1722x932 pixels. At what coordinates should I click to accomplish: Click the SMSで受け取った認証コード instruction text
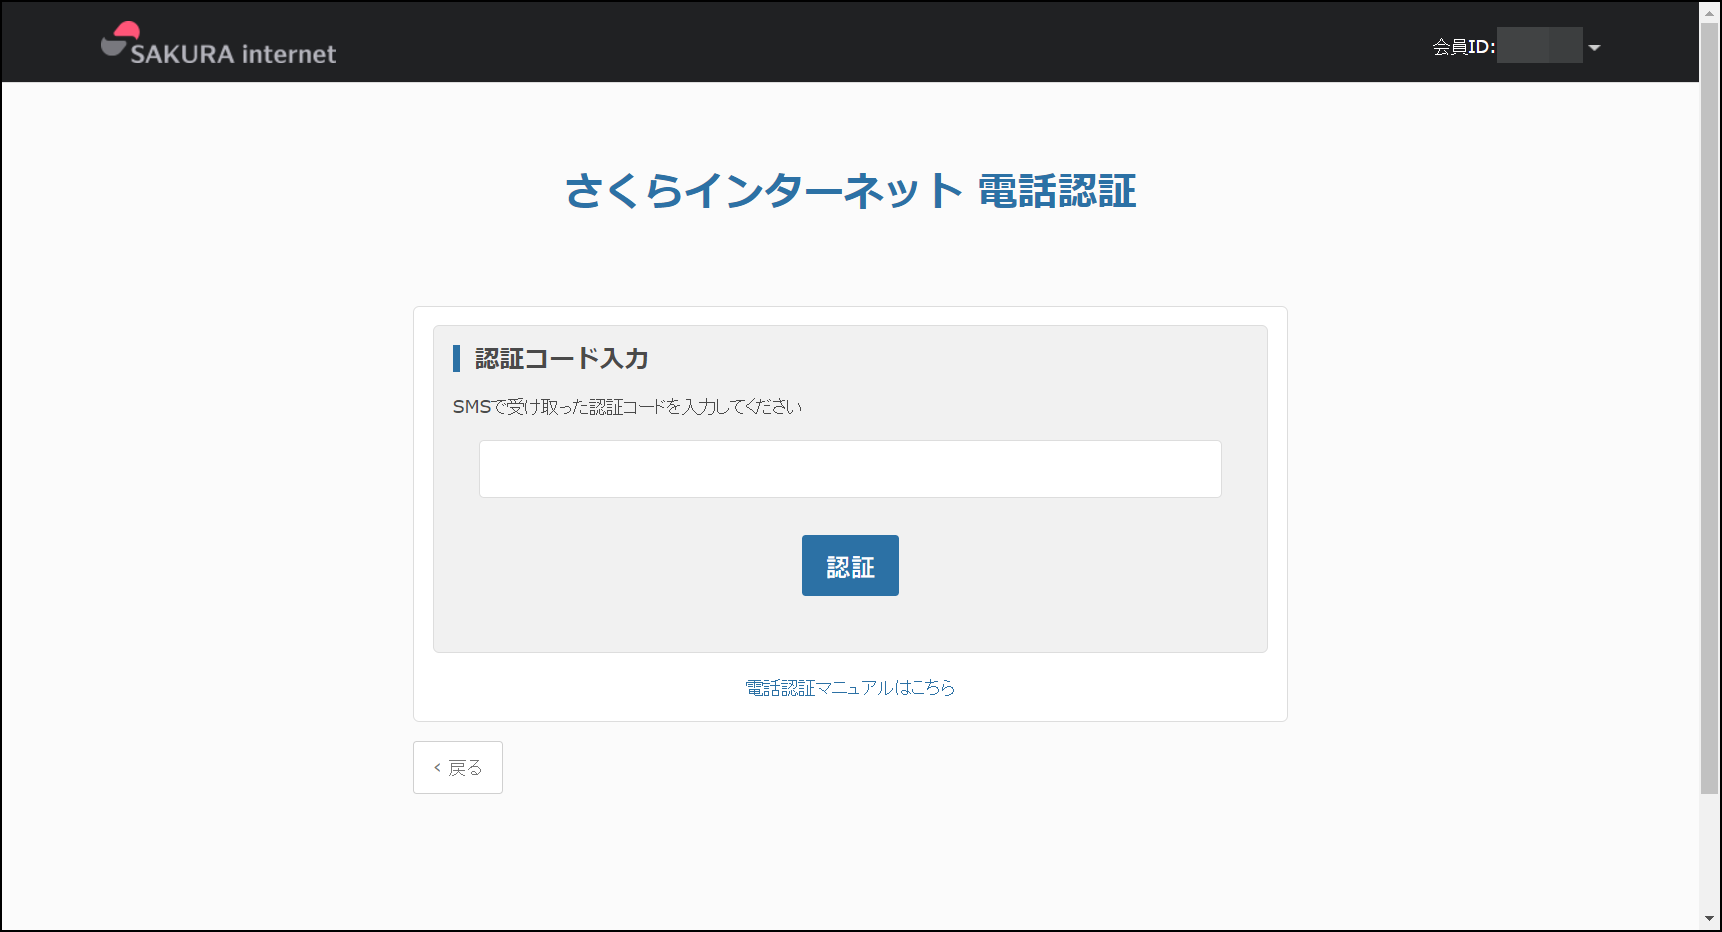[627, 407]
